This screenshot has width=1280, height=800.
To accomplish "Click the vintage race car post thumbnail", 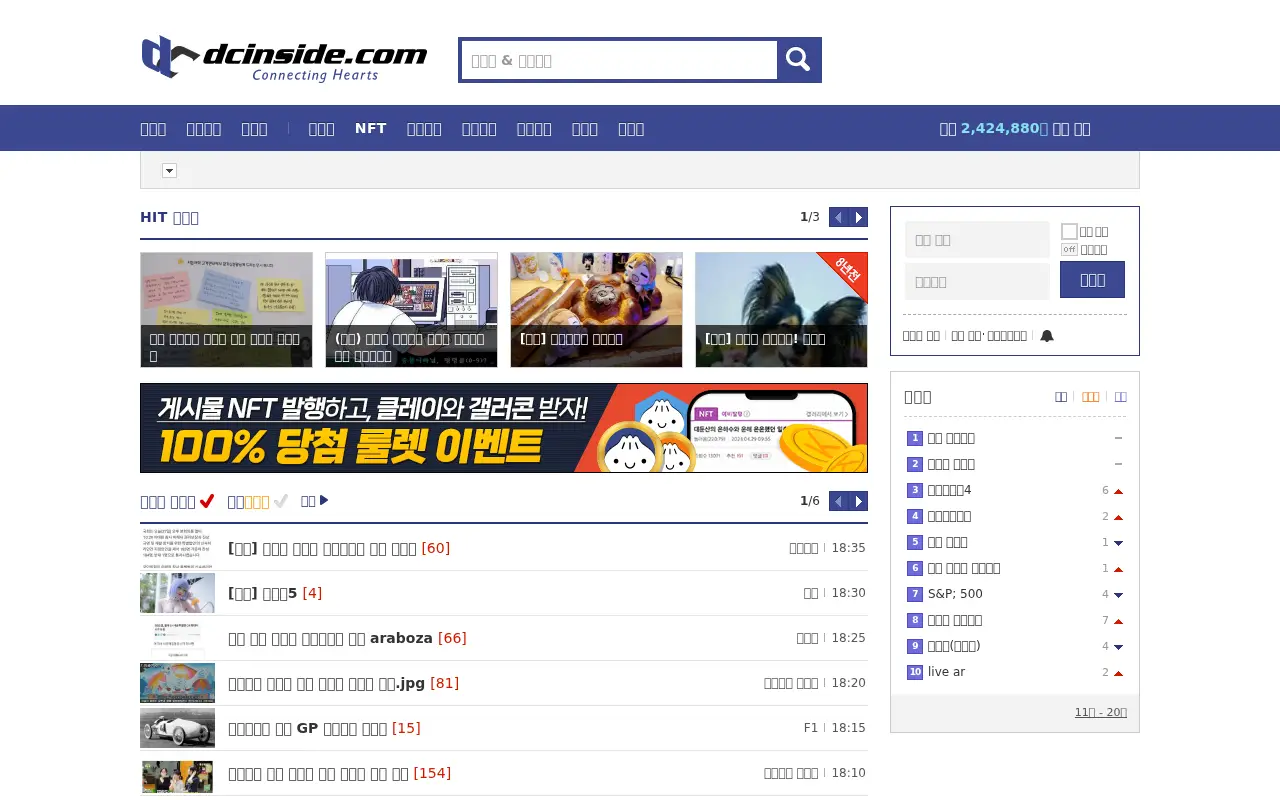I will click(x=177, y=728).
